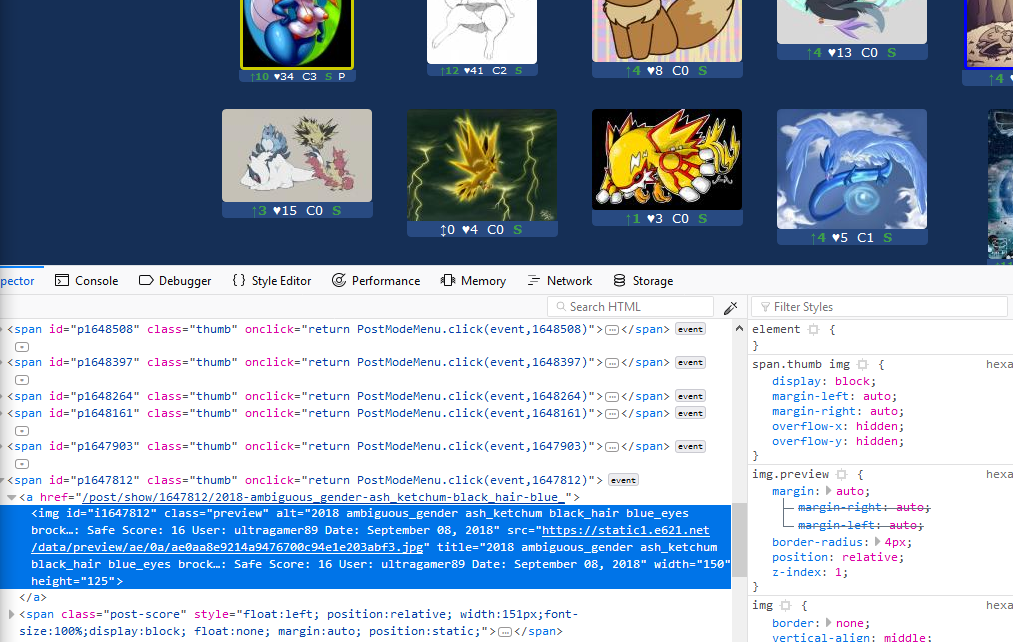1013x642 pixels.
Task: Expand the ellipsis badge in span p1647903
Action: click(612, 447)
